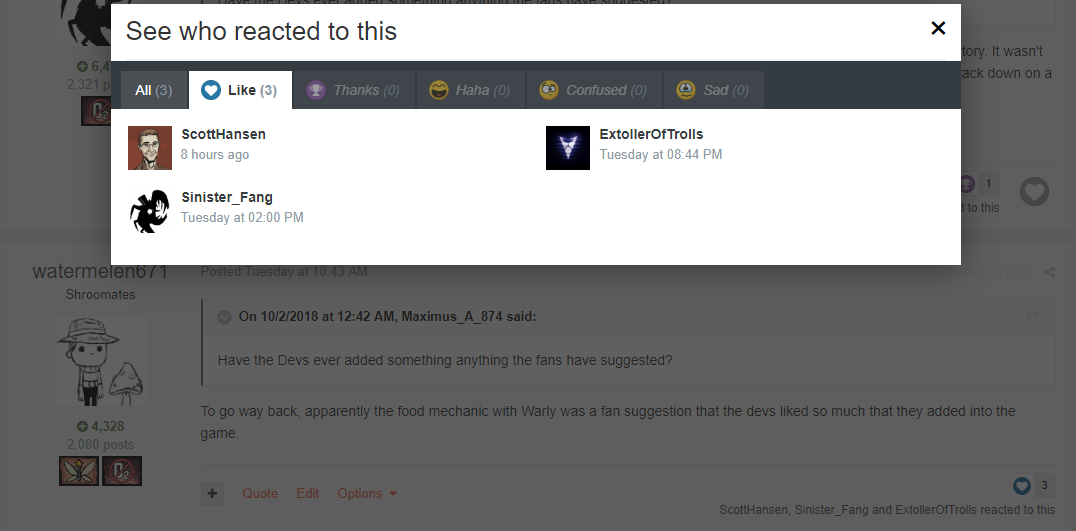Viewport: 1076px width, 531px height.
Task: Click the Quote link under the post
Action: [x=260, y=493]
